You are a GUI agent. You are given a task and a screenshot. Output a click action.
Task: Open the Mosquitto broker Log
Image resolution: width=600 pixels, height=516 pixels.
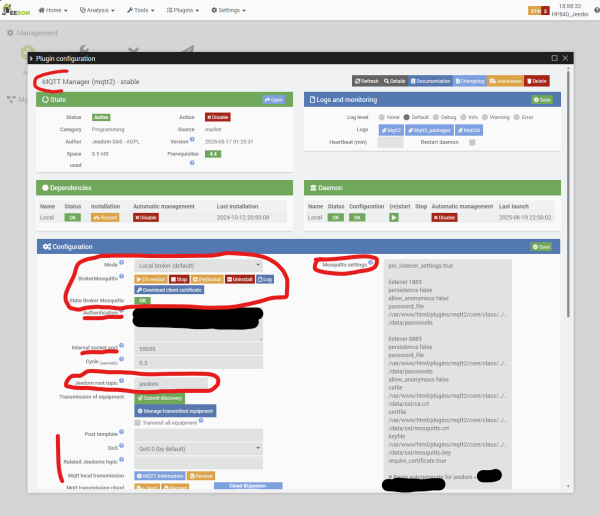pyautogui.click(x=265, y=279)
